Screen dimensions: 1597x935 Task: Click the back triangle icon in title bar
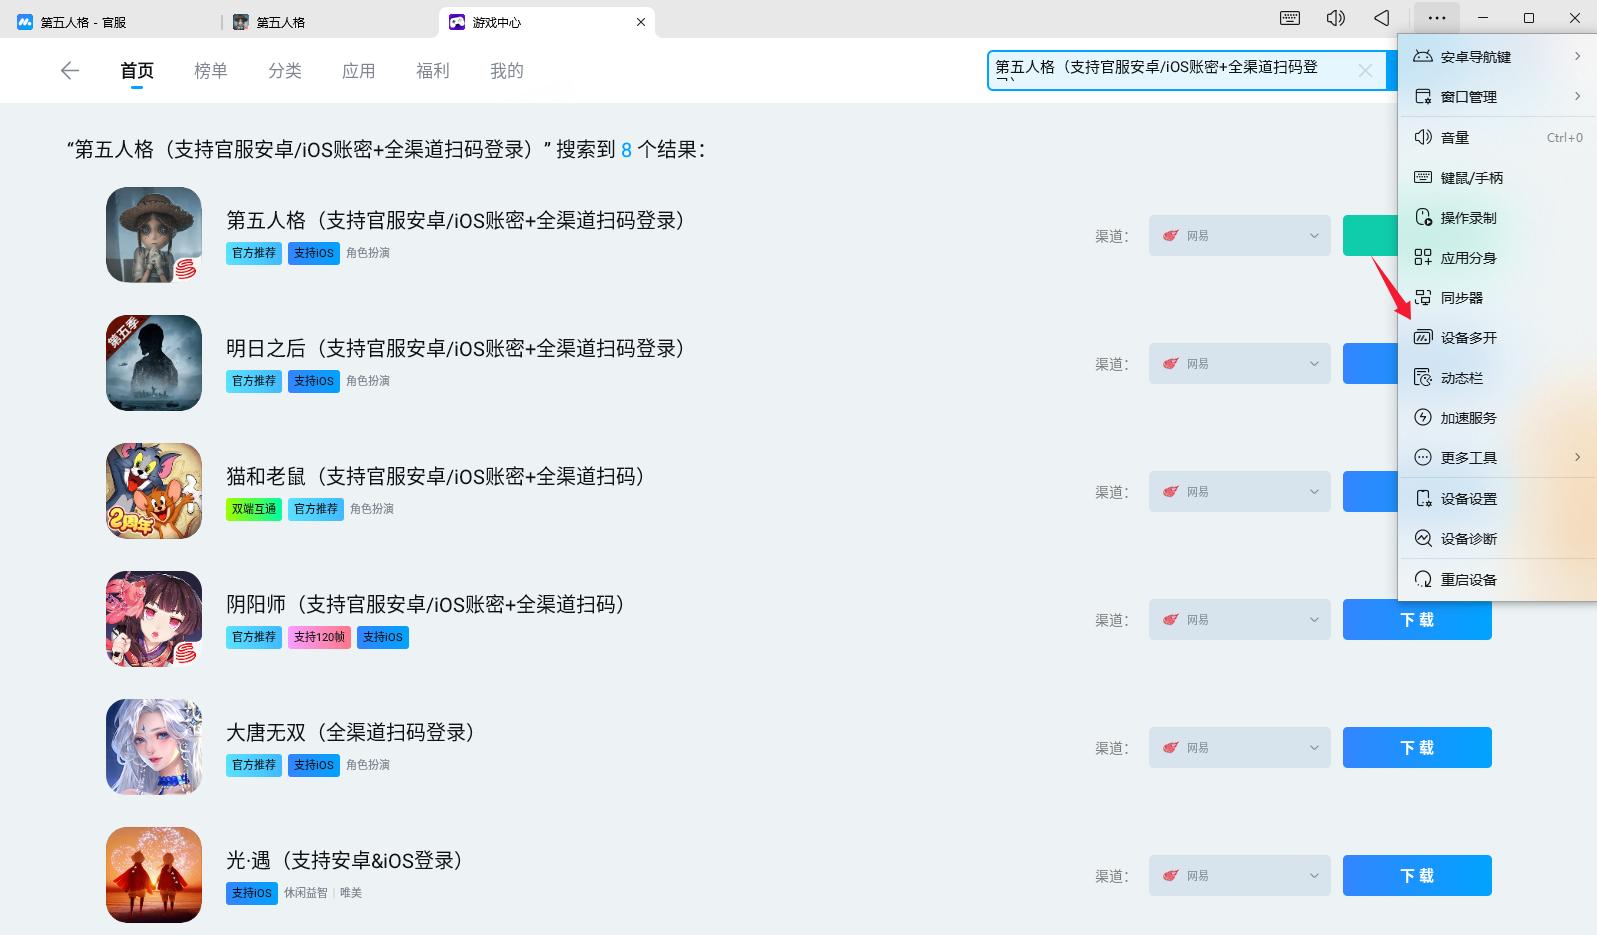(x=1382, y=18)
